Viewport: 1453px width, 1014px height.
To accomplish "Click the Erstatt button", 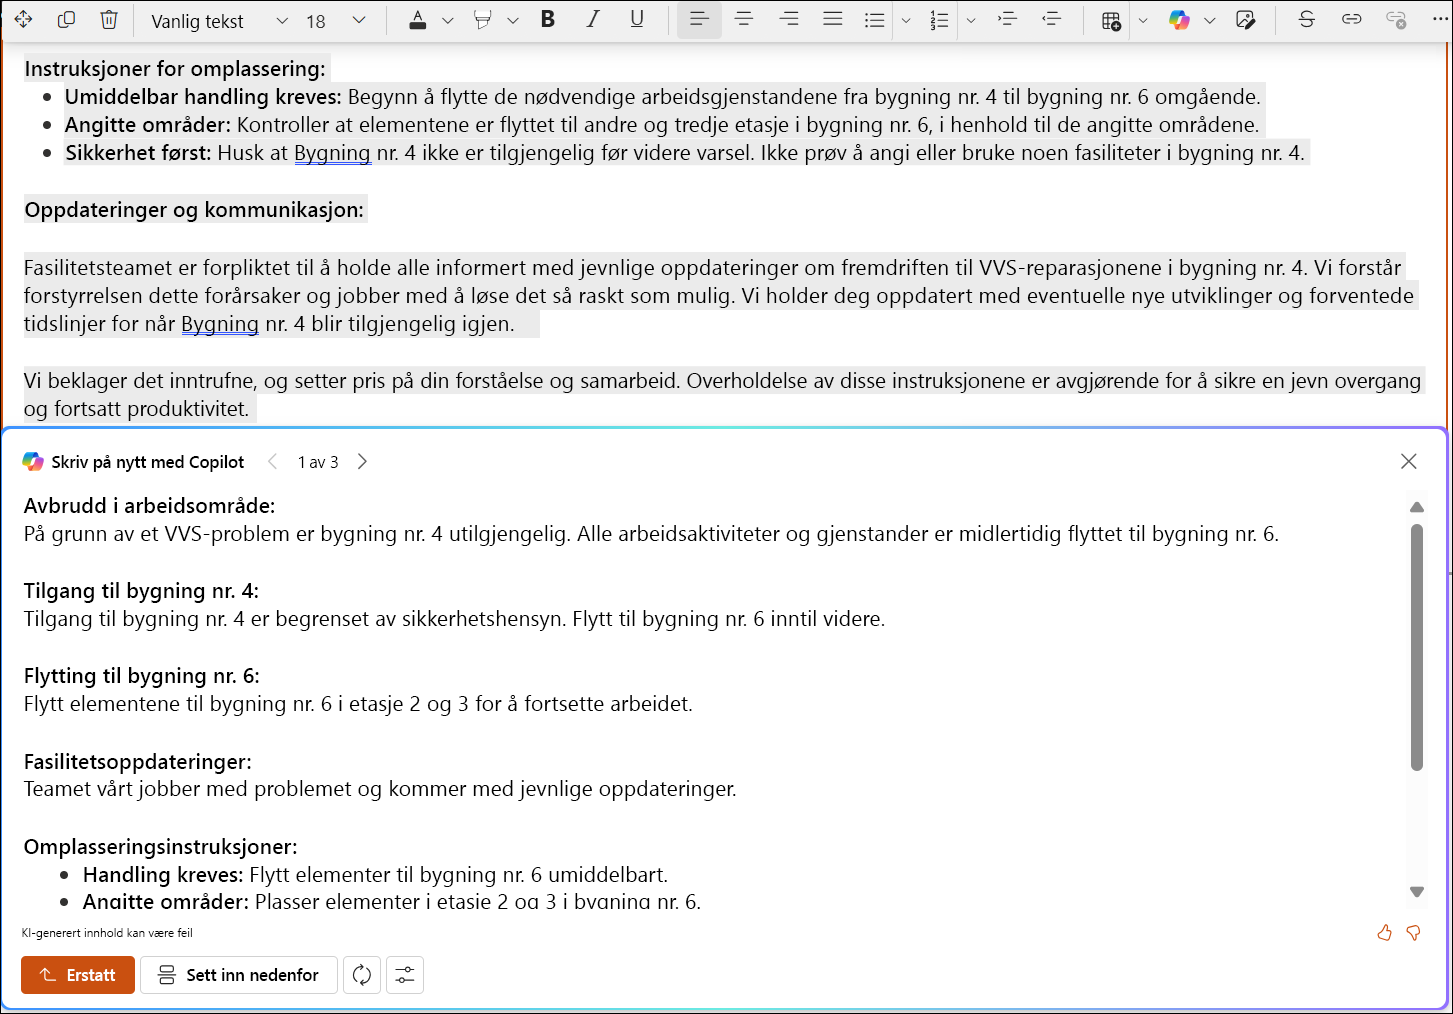I will [x=78, y=975].
